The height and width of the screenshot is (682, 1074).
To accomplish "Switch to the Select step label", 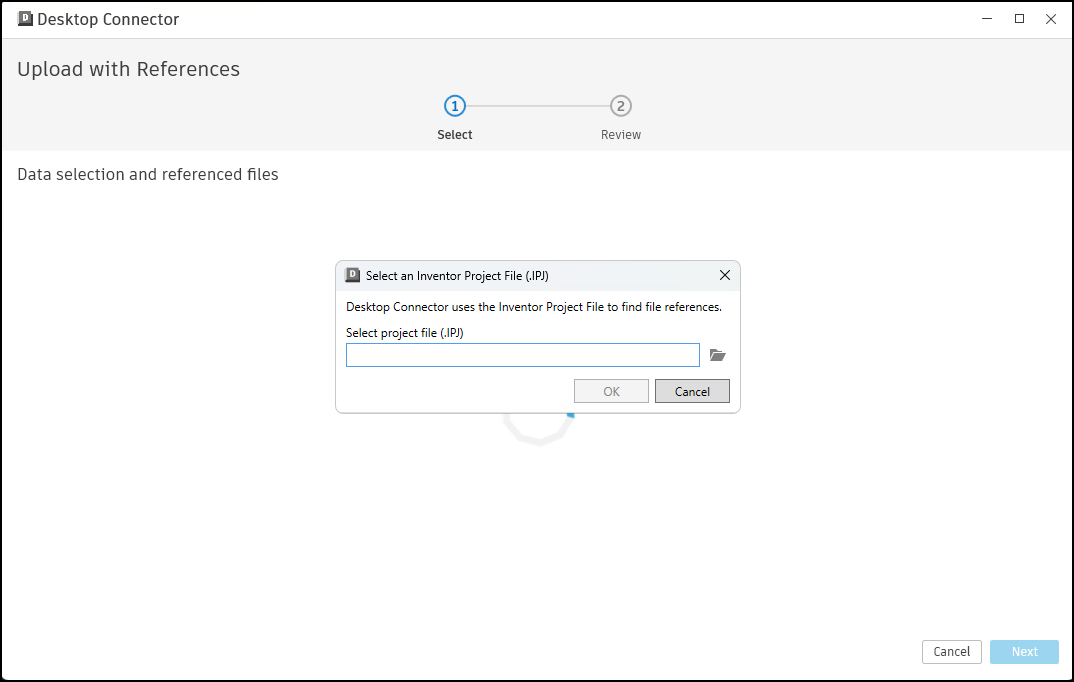I will pos(455,135).
